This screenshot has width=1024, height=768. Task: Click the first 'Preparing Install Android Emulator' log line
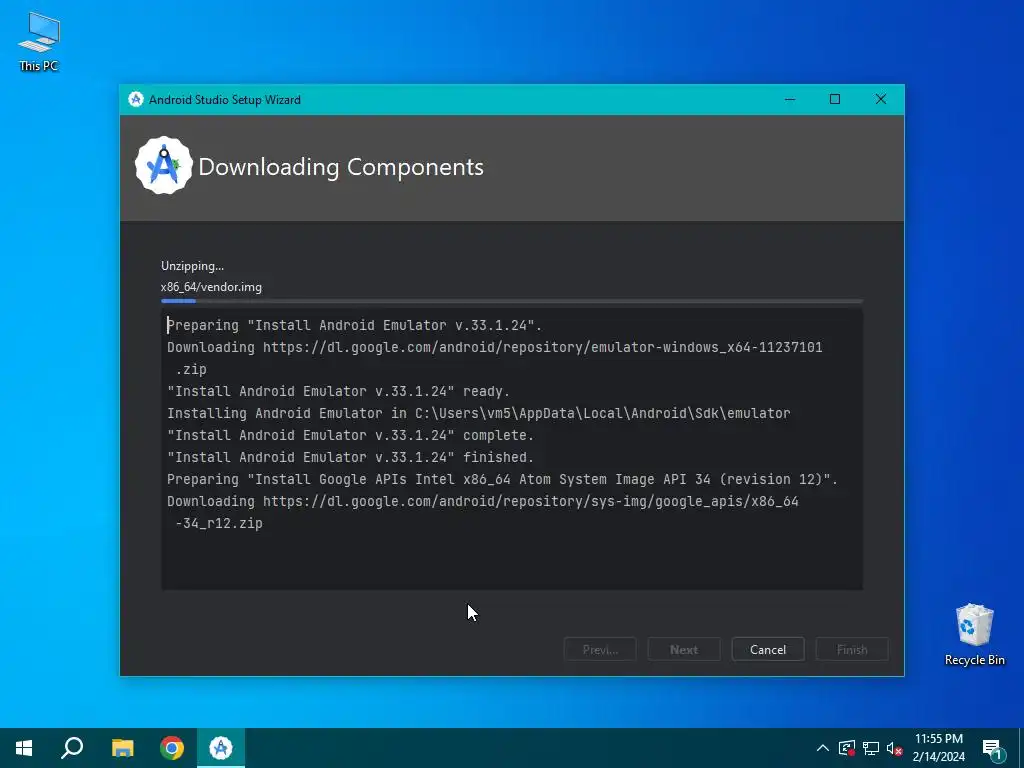point(354,325)
